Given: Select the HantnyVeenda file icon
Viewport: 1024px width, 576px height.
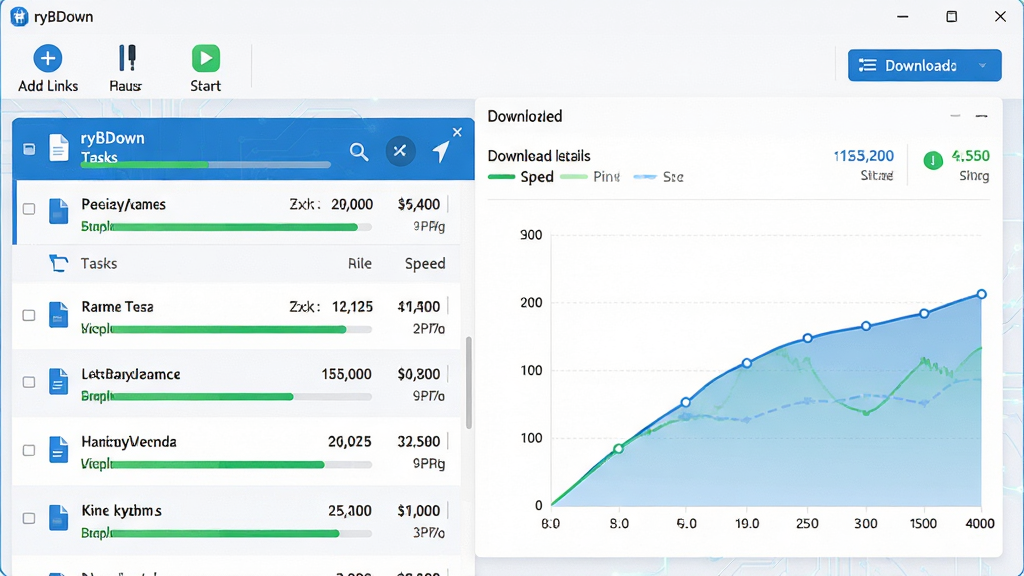Looking at the screenshot, I should pyautogui.click(x=59, y=449).
